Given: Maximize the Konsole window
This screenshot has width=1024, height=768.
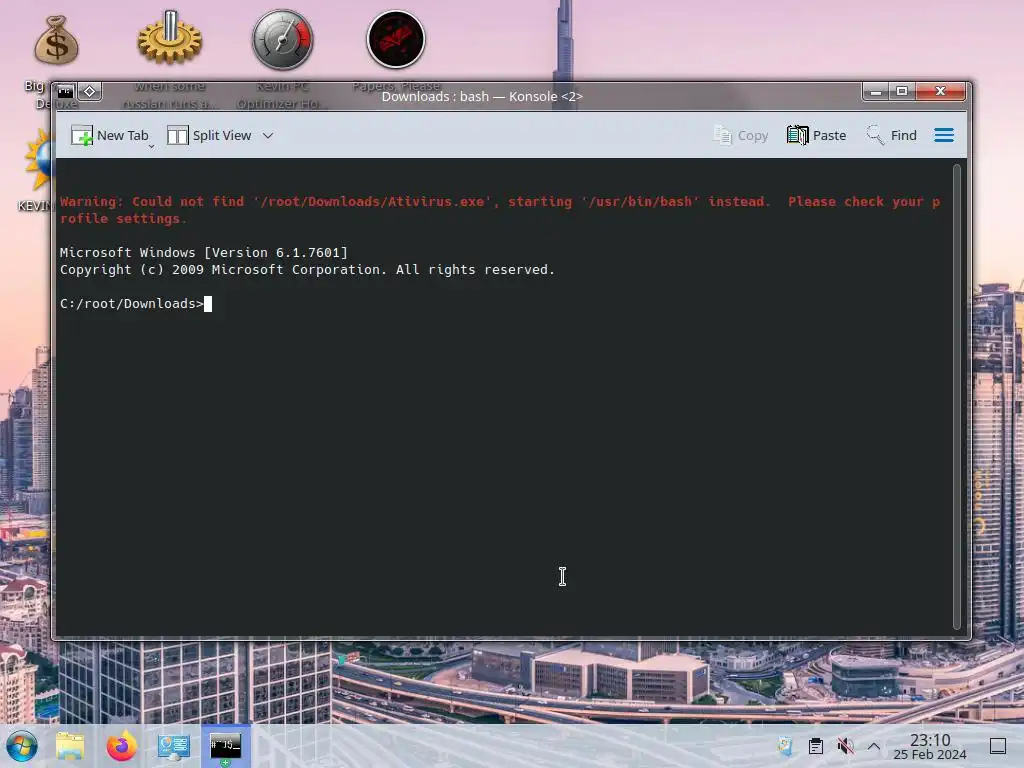Looking at the screenshot, I should pyautogui.click(x=902, y=91).
